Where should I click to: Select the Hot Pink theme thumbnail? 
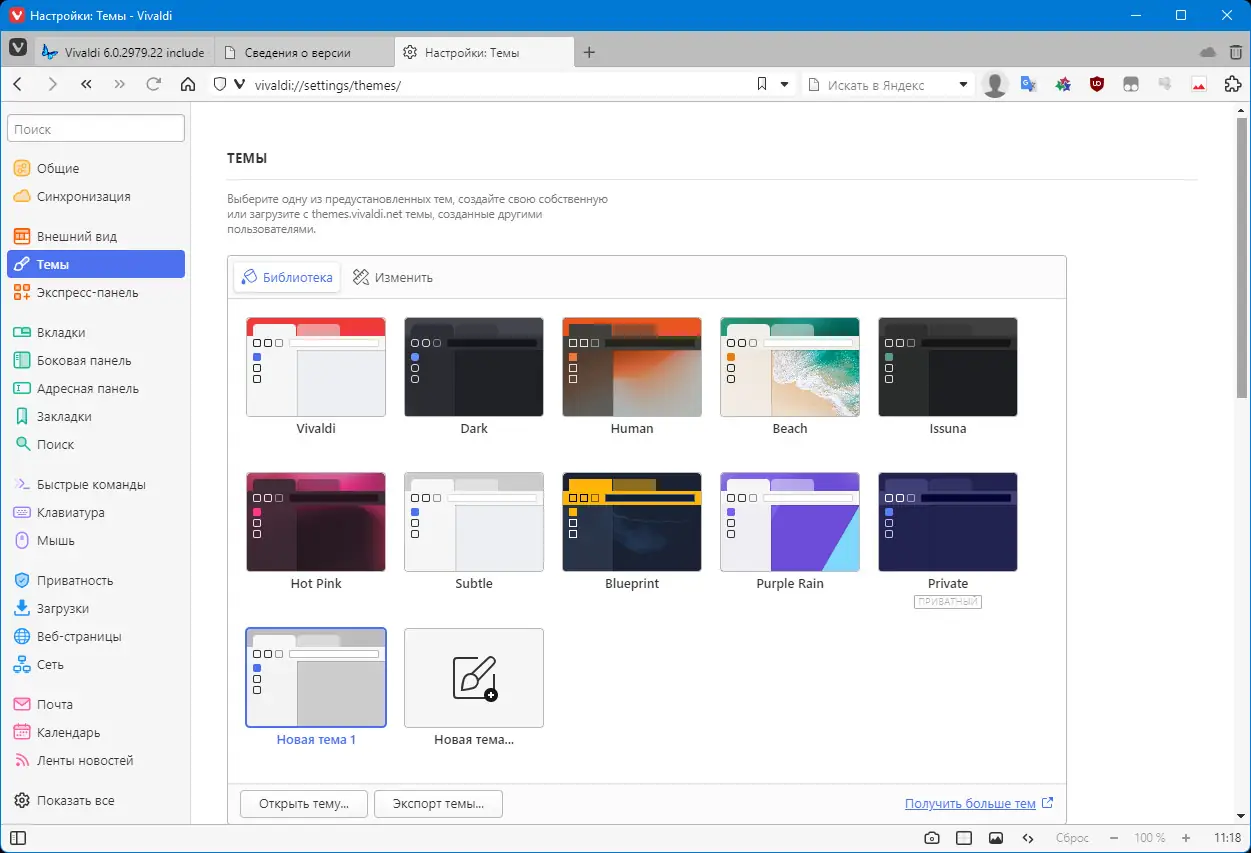click(316, 522)
